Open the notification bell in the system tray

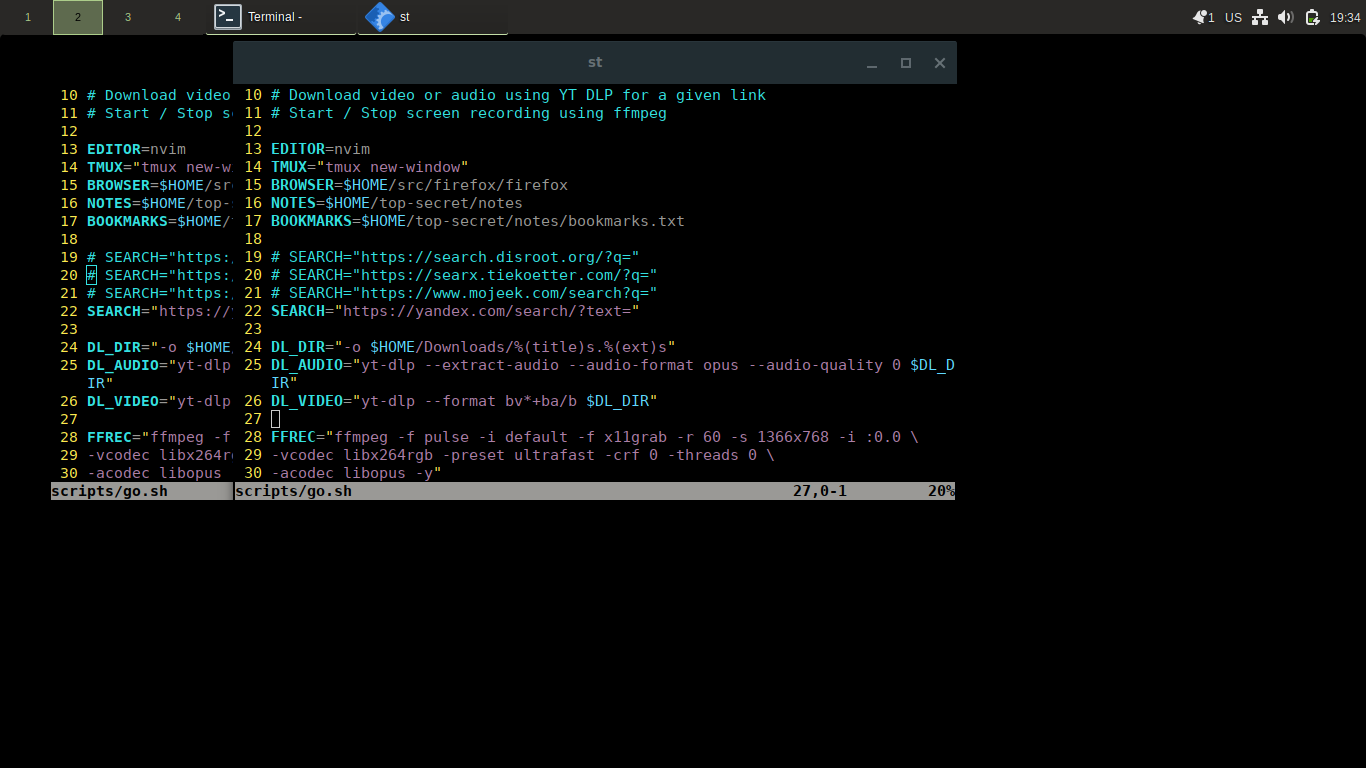click(x=1200, y=17)
